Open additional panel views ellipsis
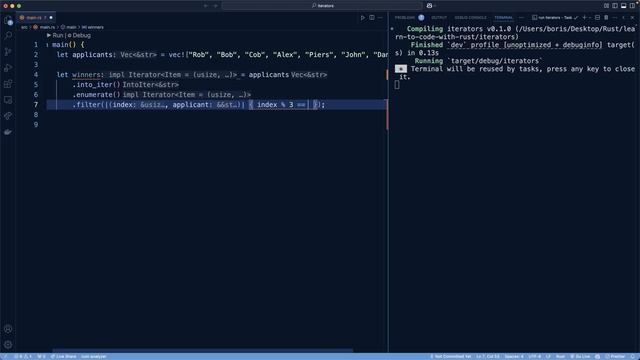This screenshot has height=360, width=640. click(521, 18)
